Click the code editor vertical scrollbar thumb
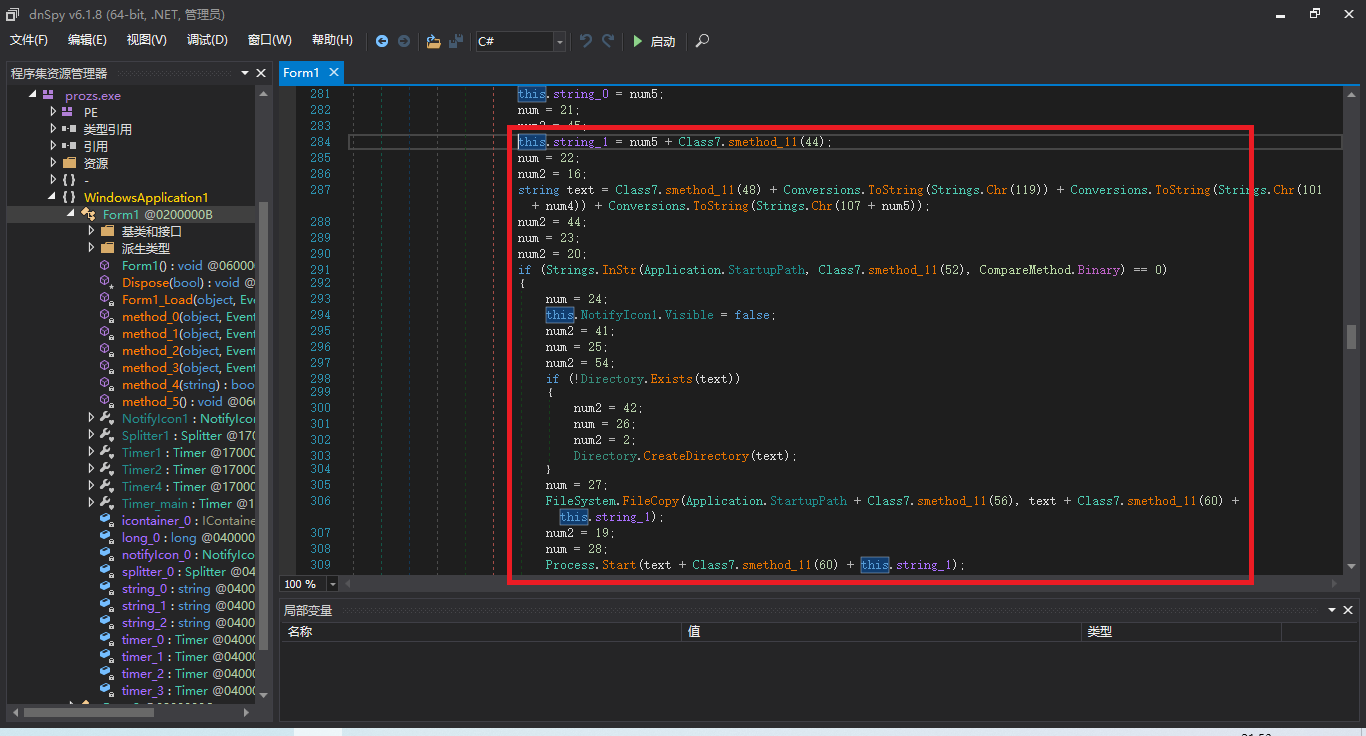Screen dimensions: 1366x736 click(1351, 337)
